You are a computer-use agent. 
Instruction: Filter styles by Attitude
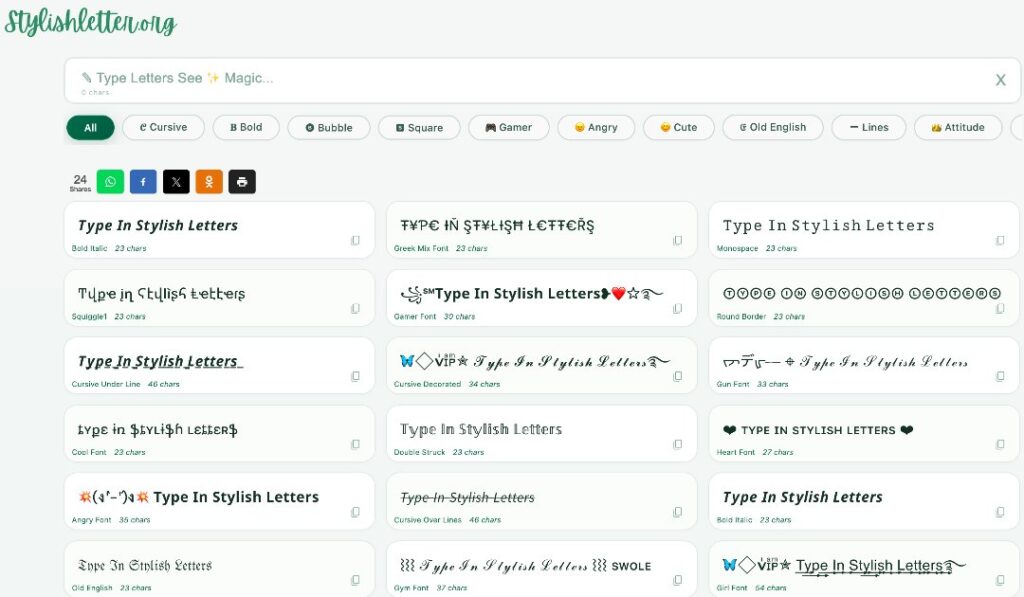[x=958, y=127]
